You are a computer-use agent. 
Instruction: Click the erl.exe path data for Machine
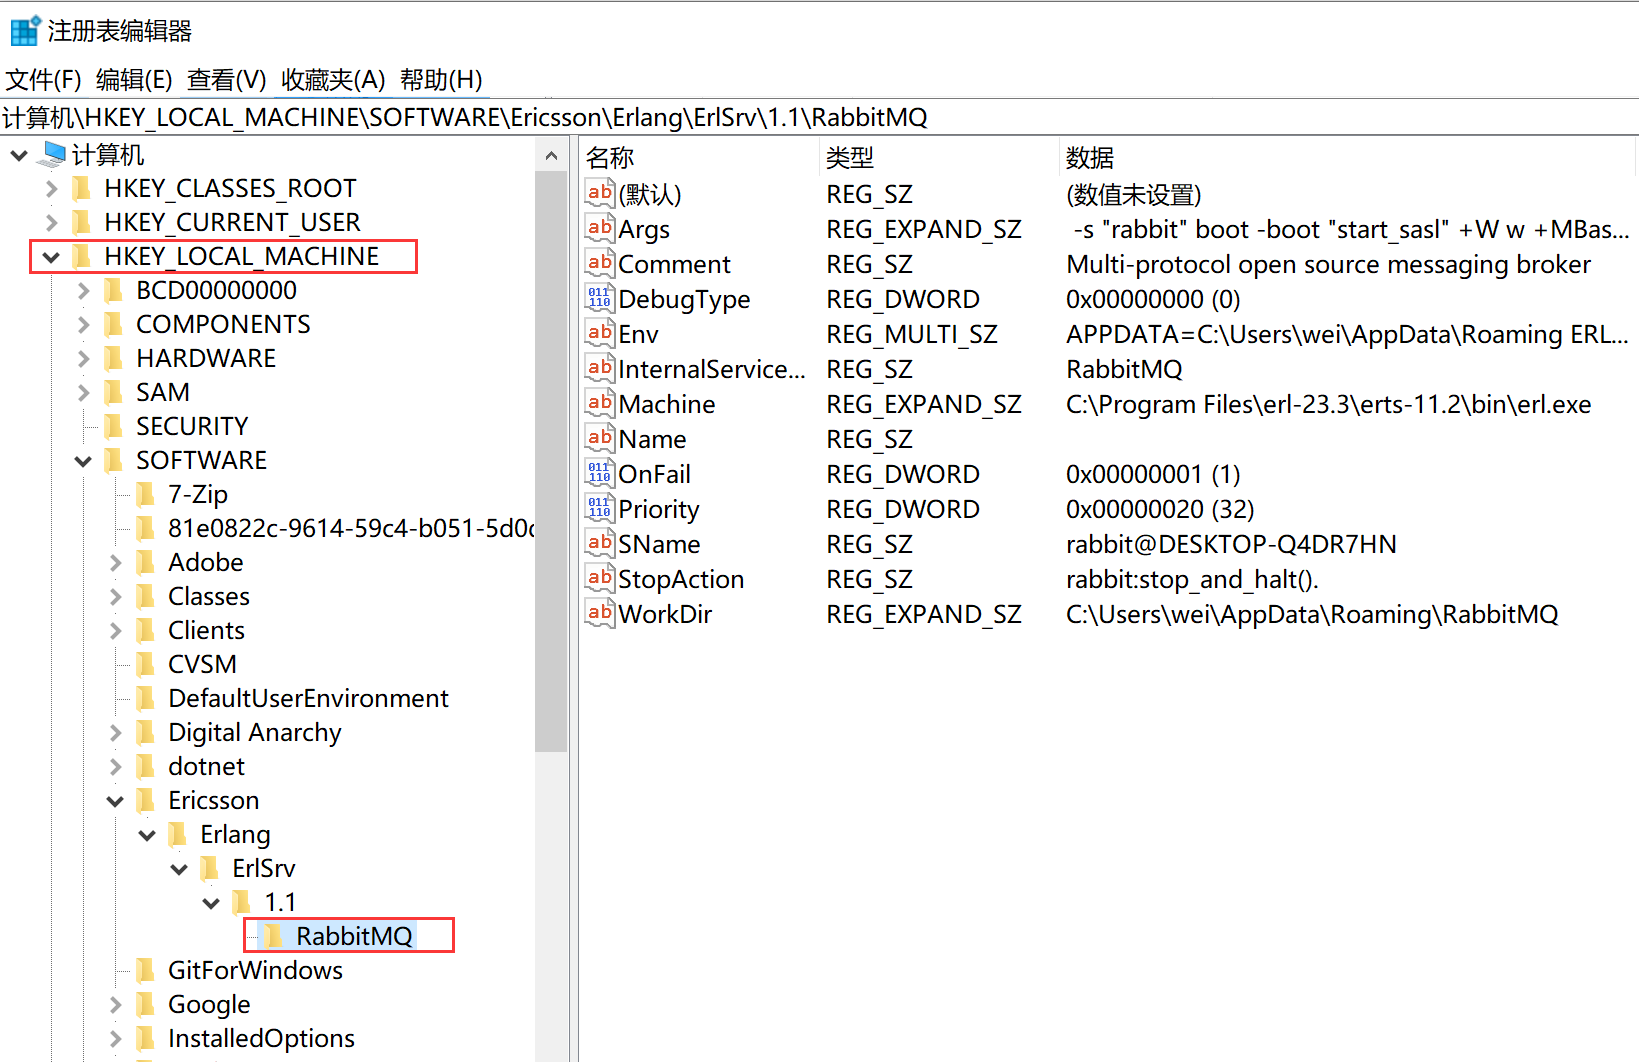coord(1328,404)
